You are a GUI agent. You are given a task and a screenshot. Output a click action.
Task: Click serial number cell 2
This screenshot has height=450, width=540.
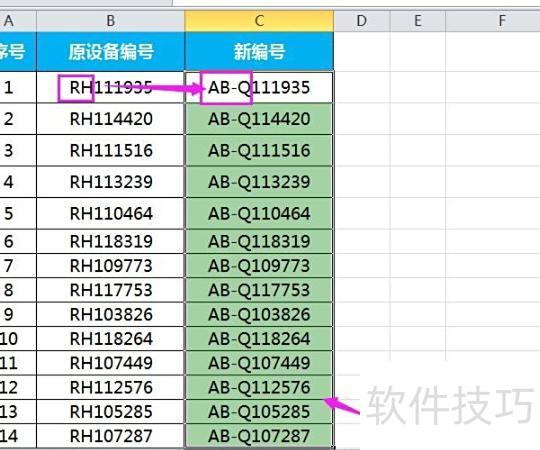tap(18, 119)
